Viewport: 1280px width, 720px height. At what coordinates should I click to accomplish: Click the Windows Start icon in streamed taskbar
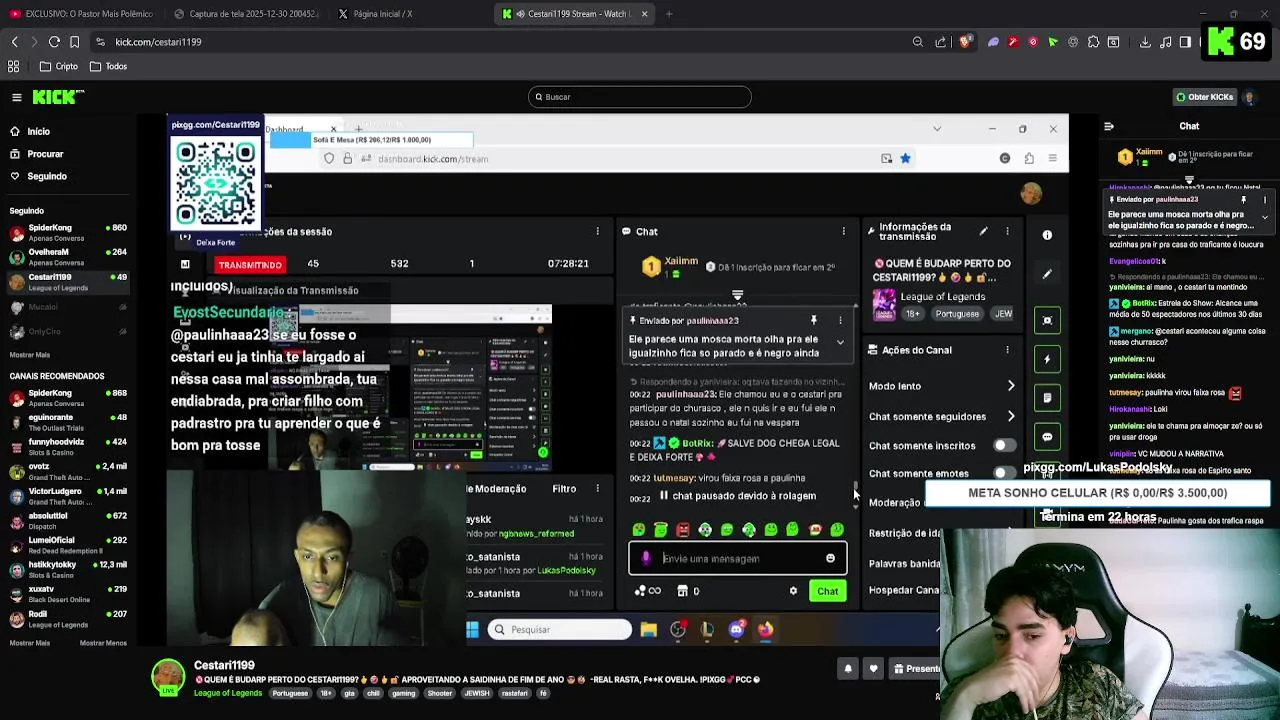click(x=473, y=629)
